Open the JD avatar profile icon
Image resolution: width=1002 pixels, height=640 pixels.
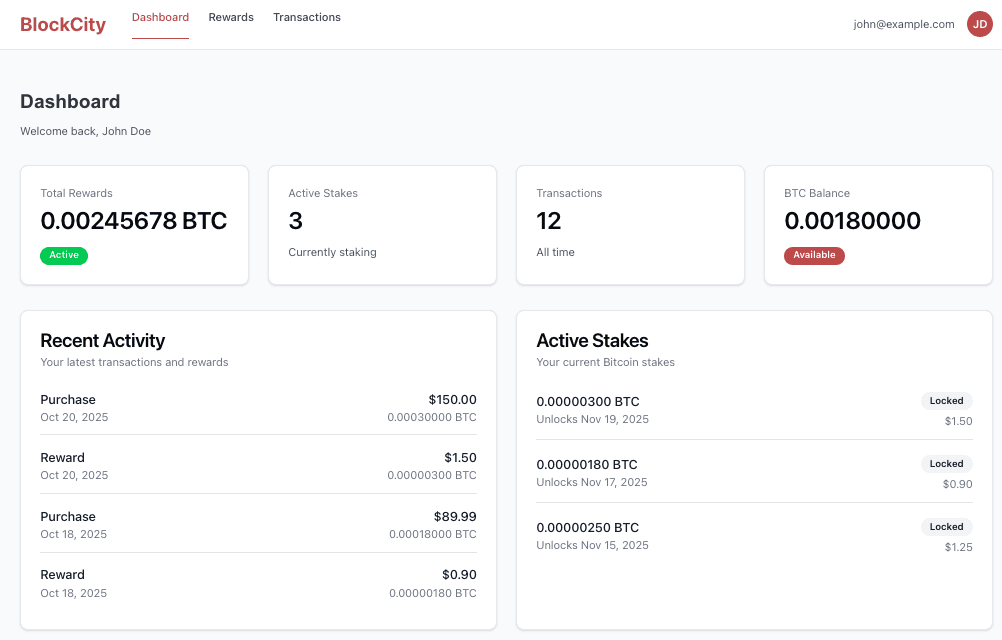click(x=979, y=24)
